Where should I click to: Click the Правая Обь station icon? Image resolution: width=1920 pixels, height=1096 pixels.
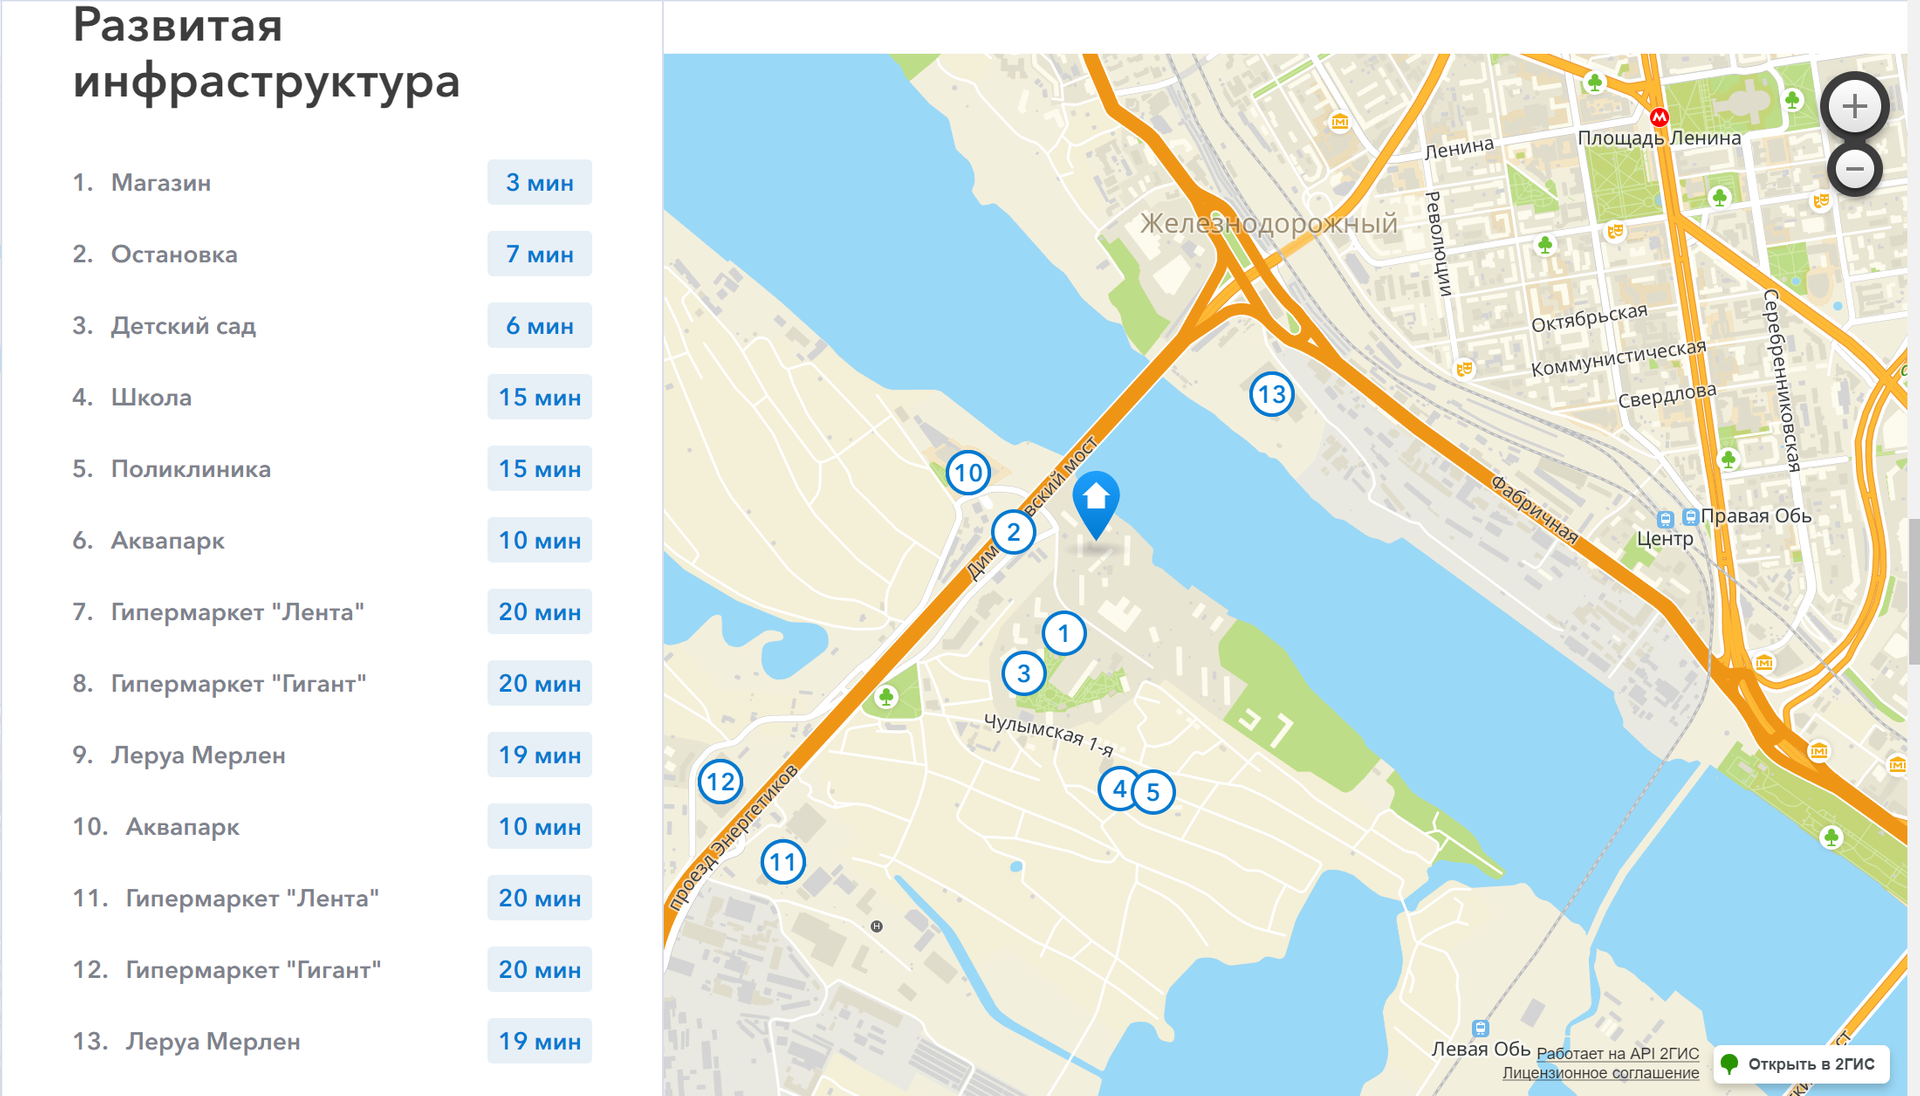point(1690,516)
